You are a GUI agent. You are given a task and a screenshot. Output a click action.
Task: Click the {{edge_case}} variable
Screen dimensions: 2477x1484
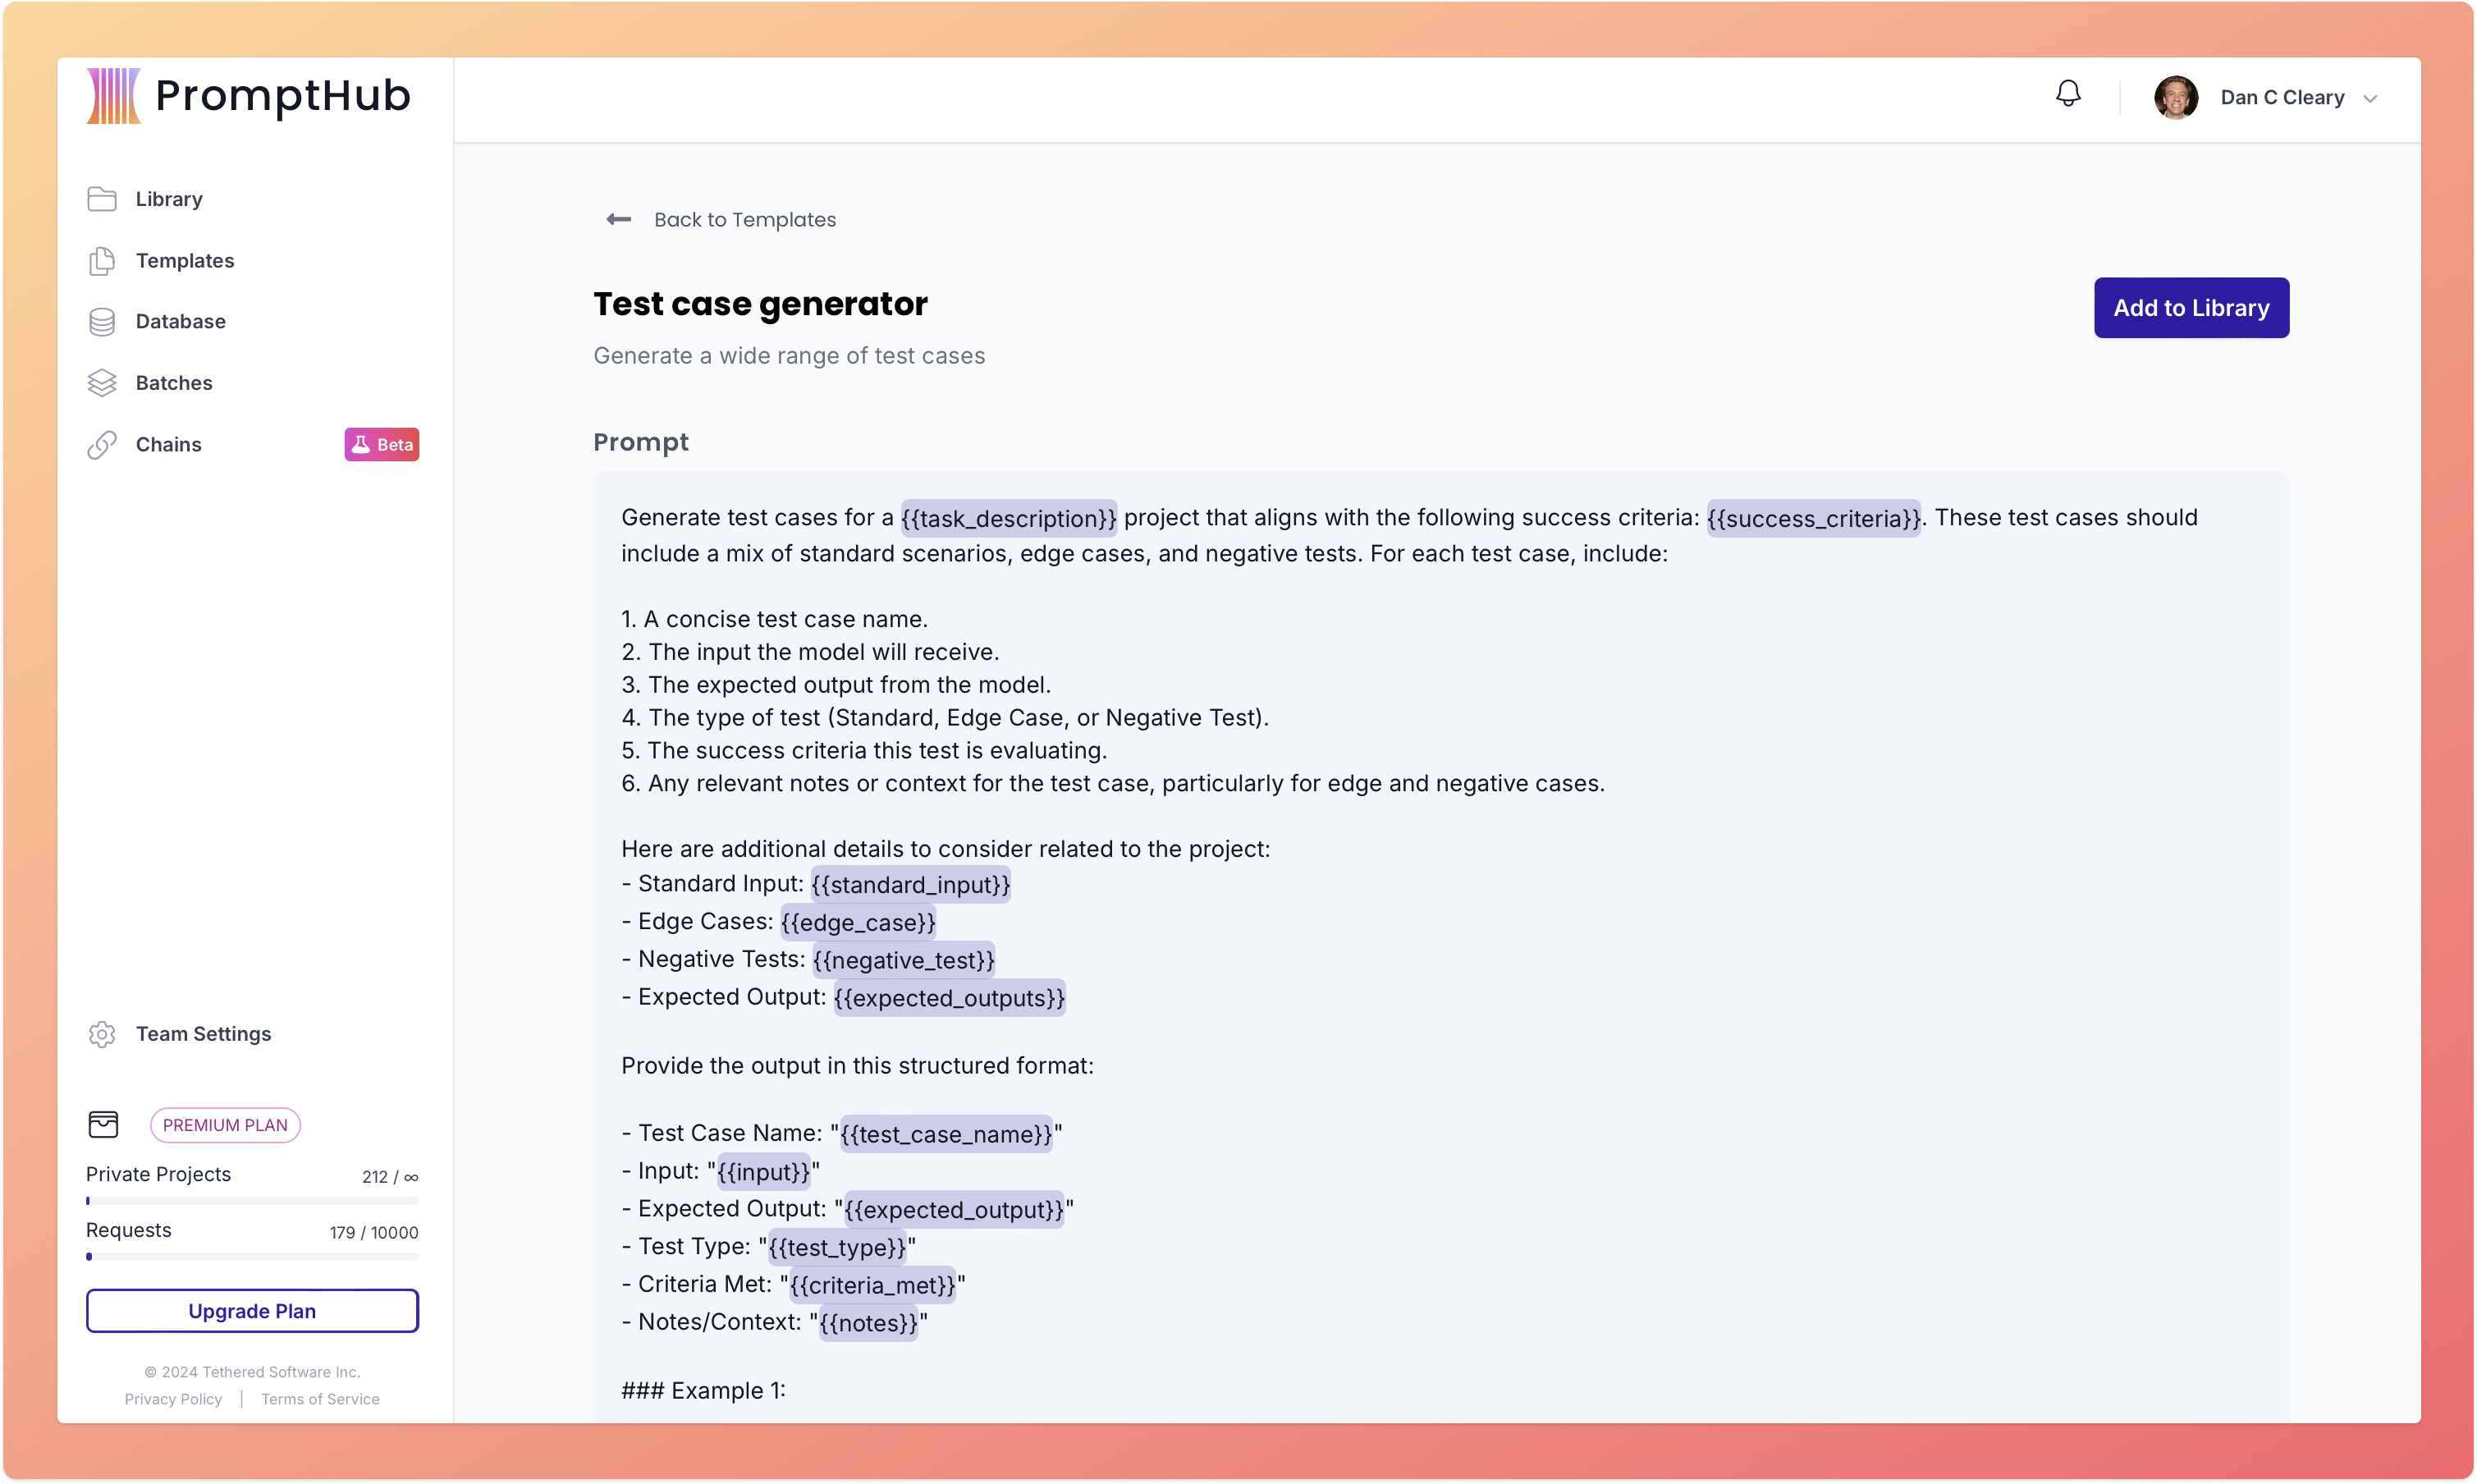858,923
